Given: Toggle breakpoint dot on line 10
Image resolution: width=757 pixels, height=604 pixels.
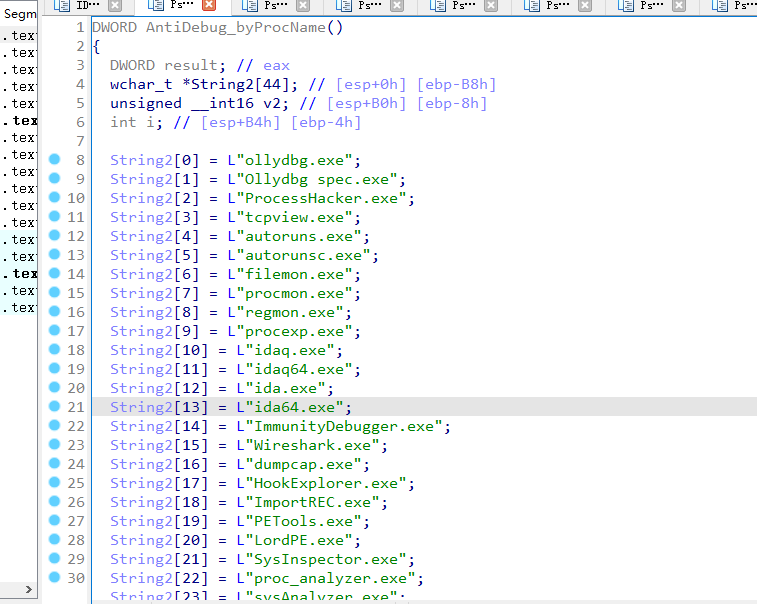Looking at the screenshot, I should 55,197.
